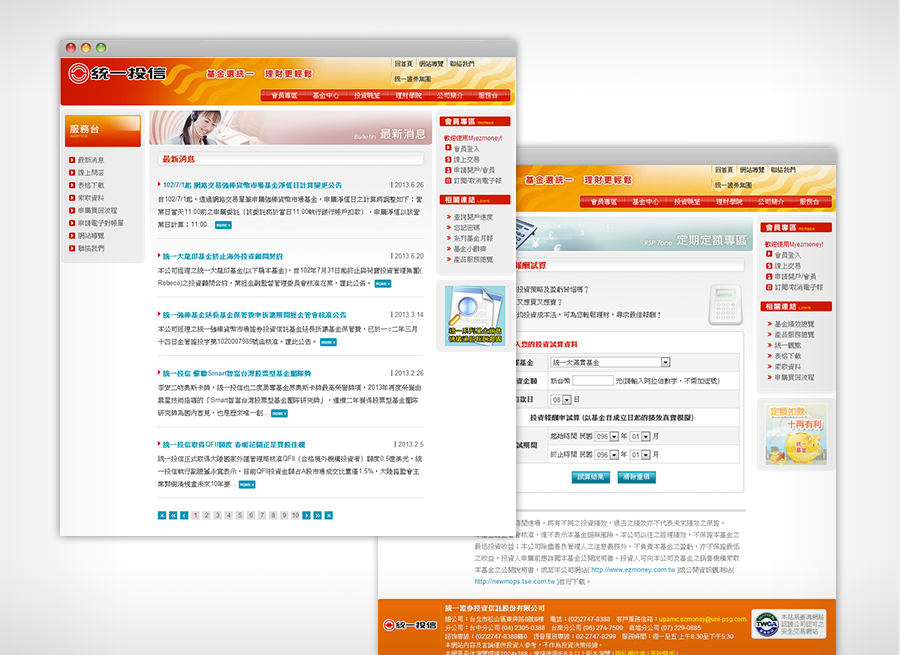
Task: Click the more button under the 2013.6.20 news
Action: 383,284
